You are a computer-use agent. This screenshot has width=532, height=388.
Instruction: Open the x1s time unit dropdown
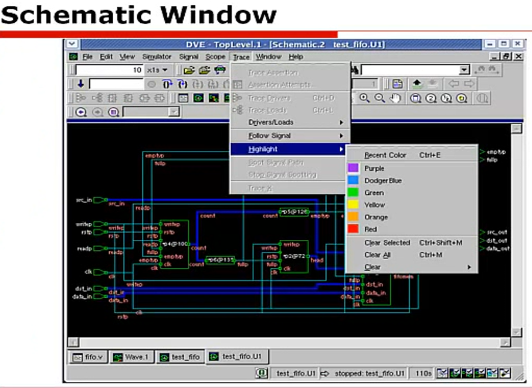pos(157,70)
